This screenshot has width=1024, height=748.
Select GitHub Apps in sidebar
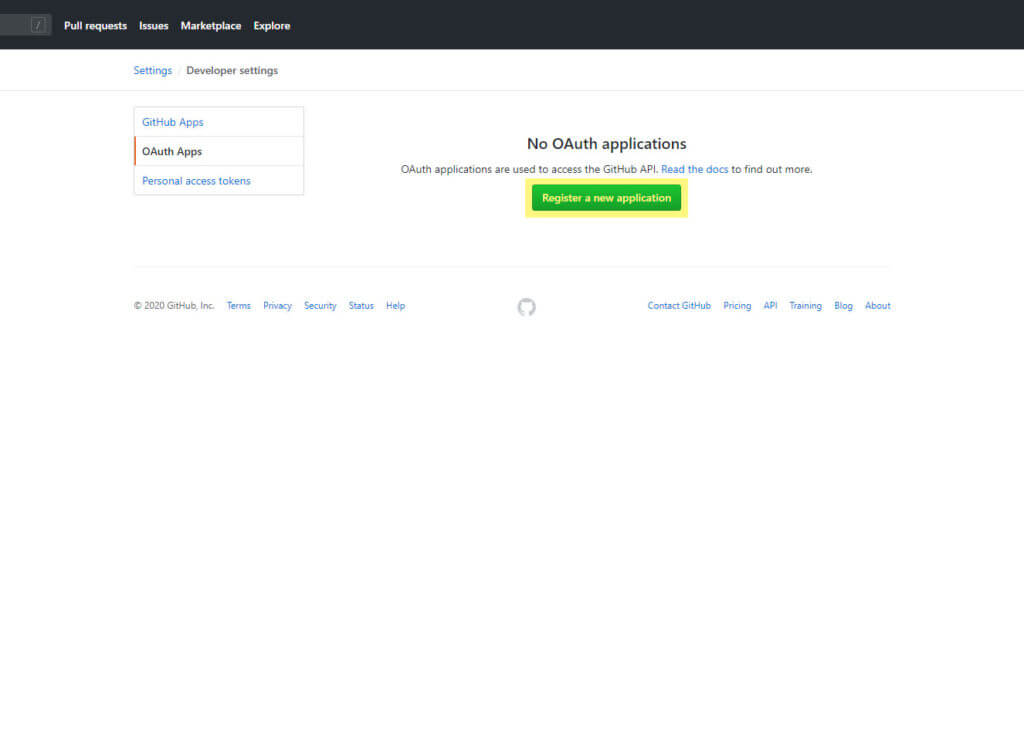click(x=219, y=122)
